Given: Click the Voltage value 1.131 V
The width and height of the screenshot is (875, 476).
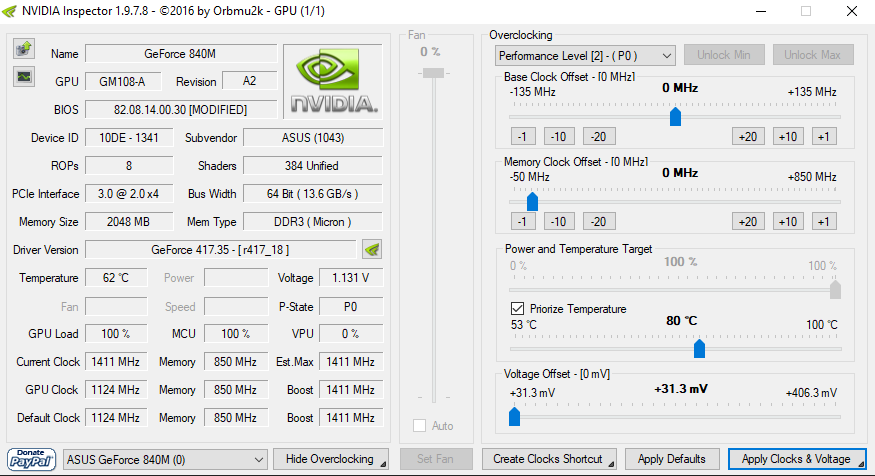Looking at the screenshot, I should coord(350,278).
